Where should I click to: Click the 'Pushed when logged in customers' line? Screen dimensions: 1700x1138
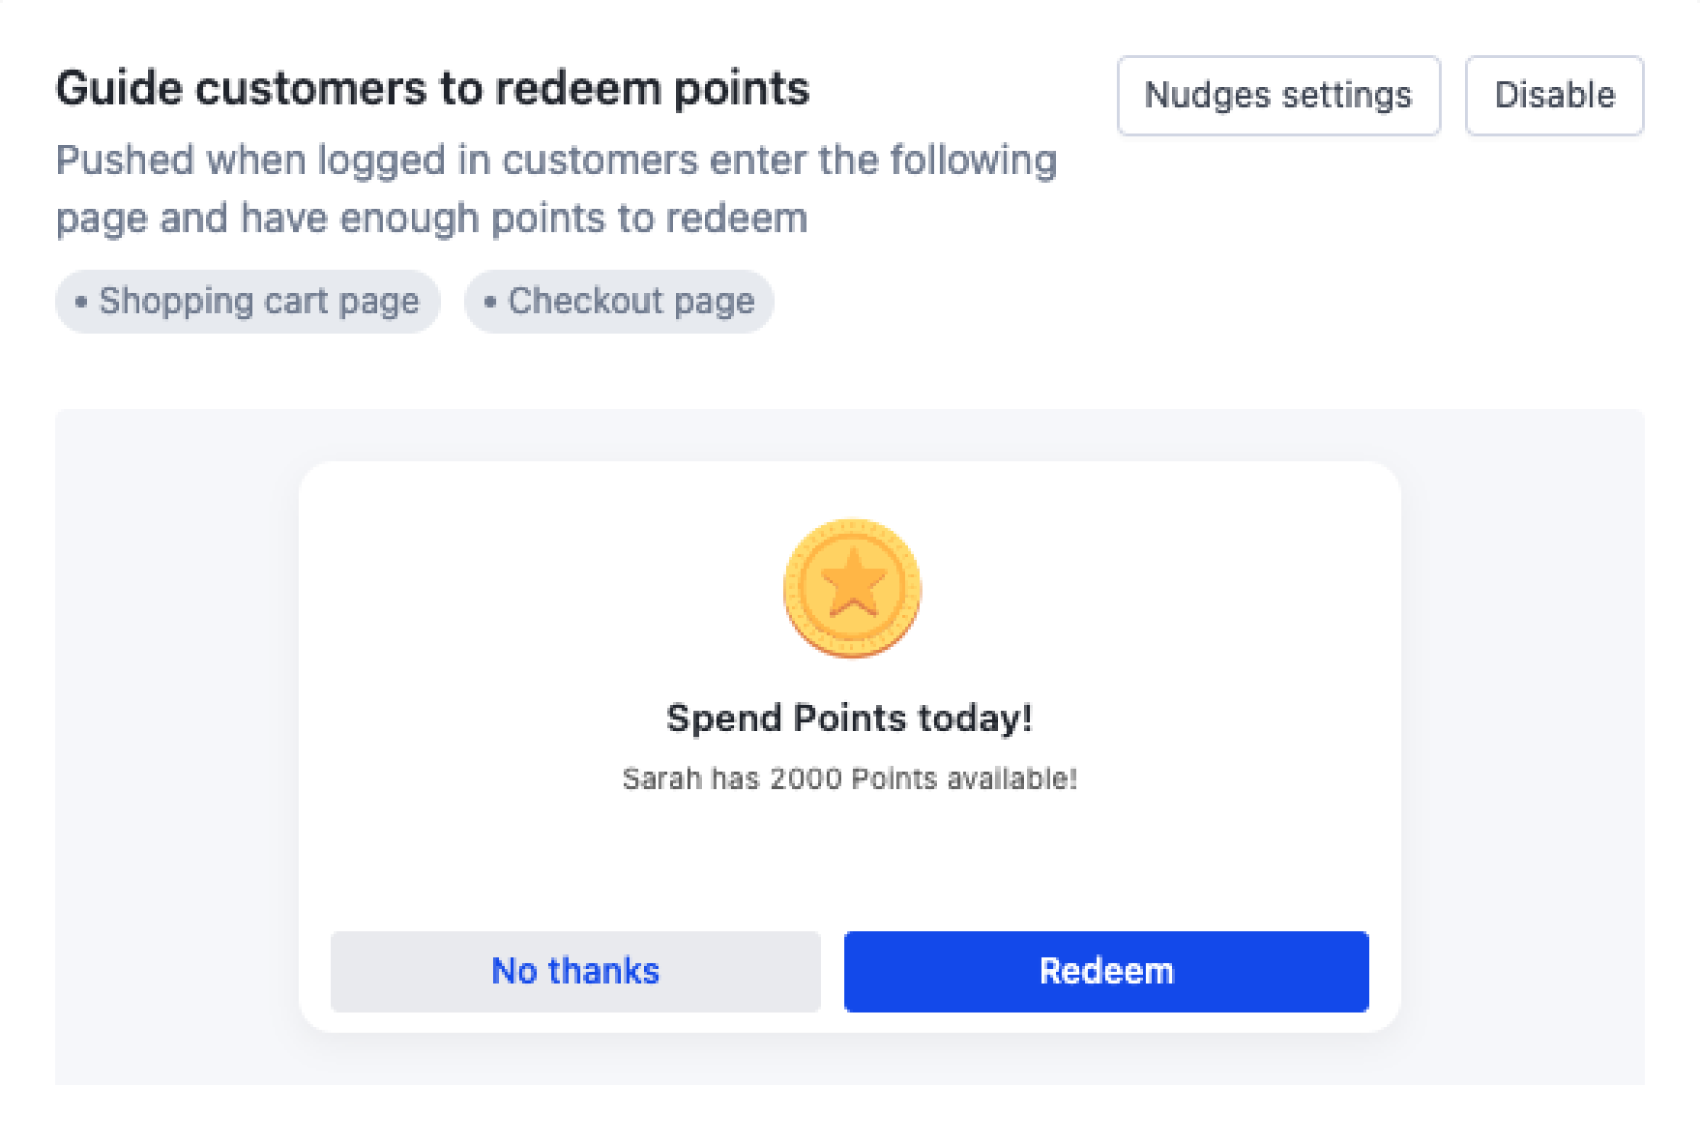[556, 160]
